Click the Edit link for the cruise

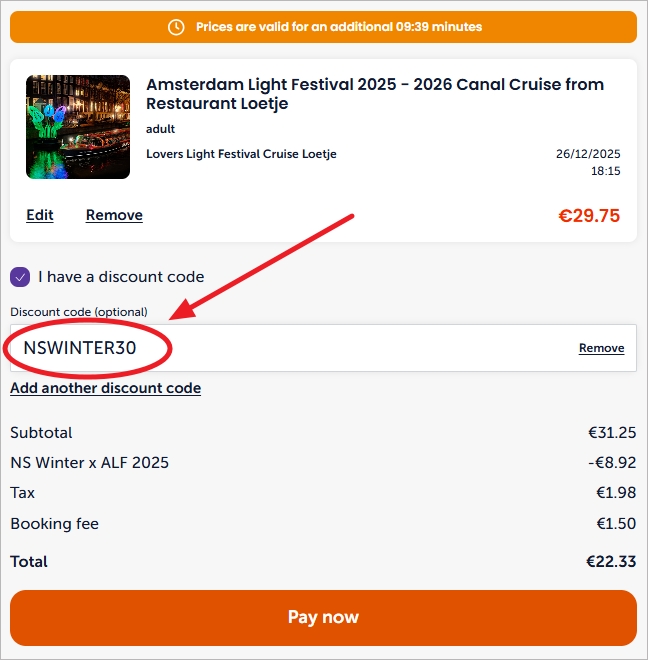40,215
